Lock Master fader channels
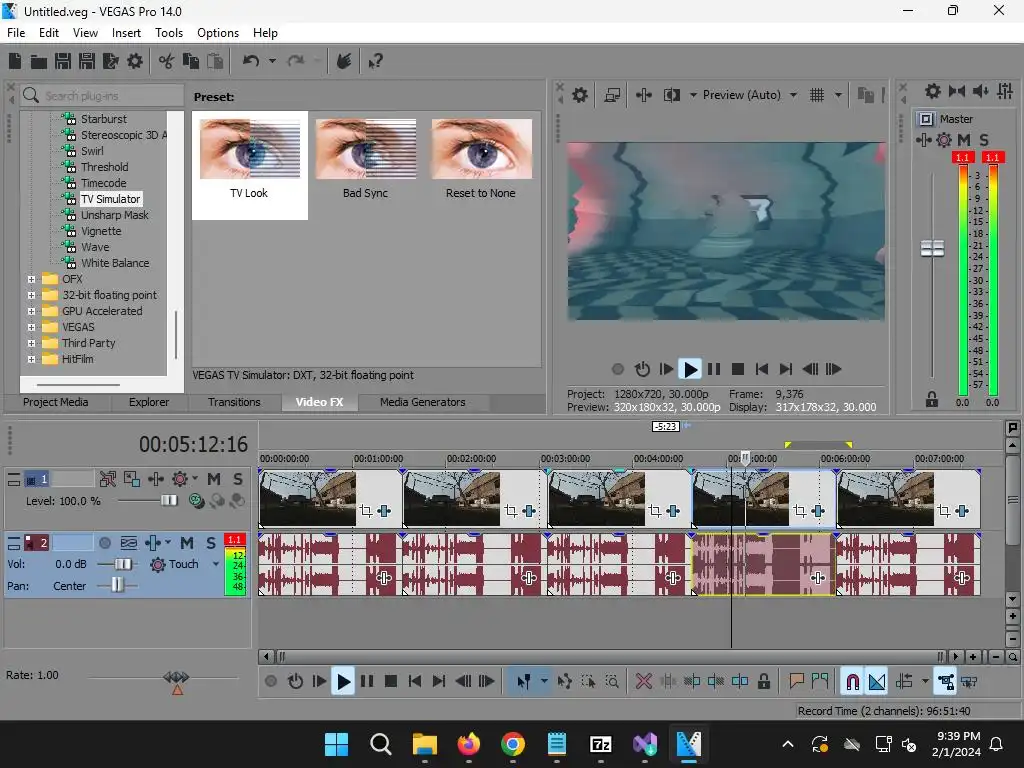 (x=932, y=399)
